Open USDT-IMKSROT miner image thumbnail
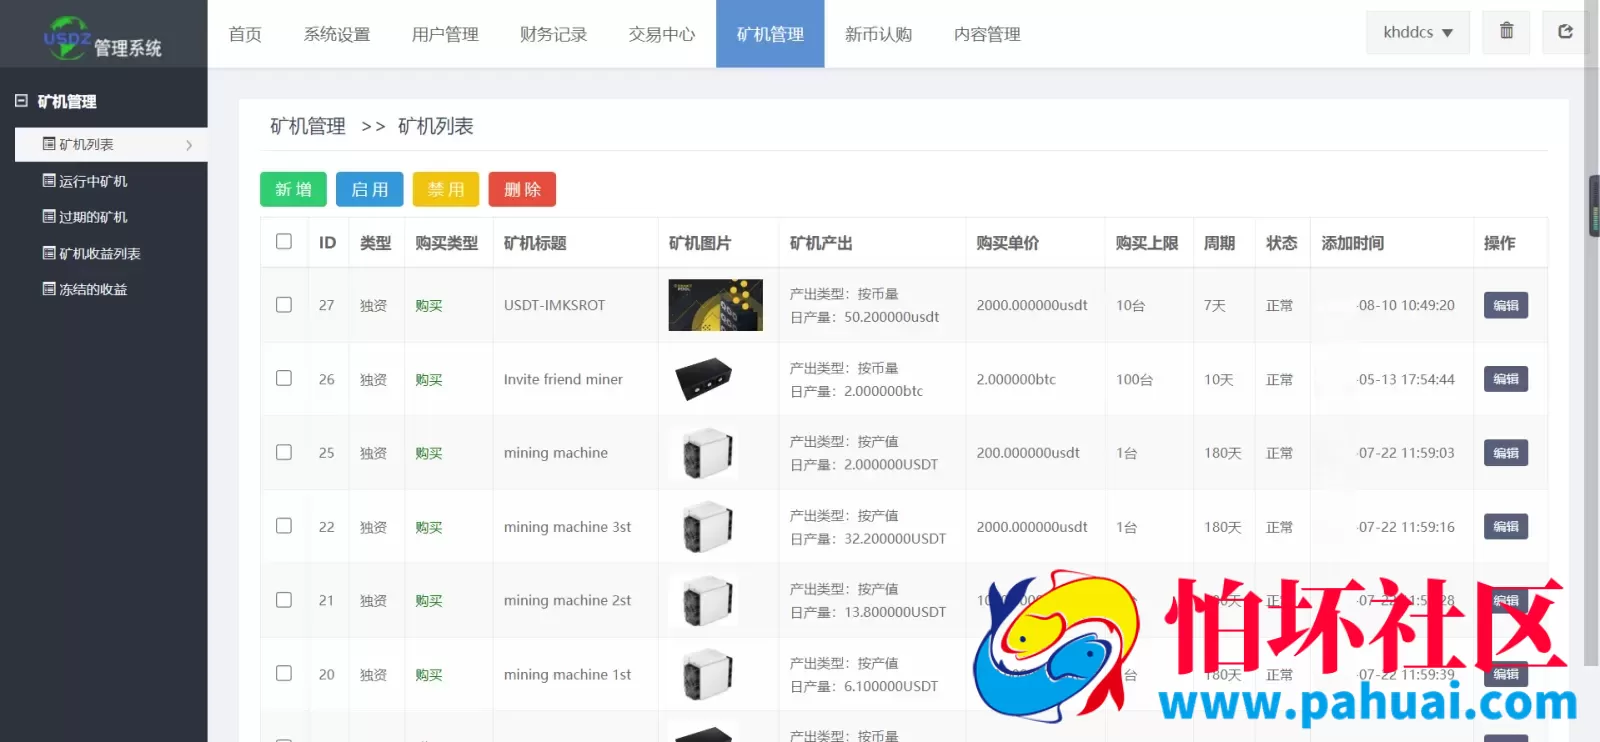The image size is (1600, 742). click(x=716, y=305)
